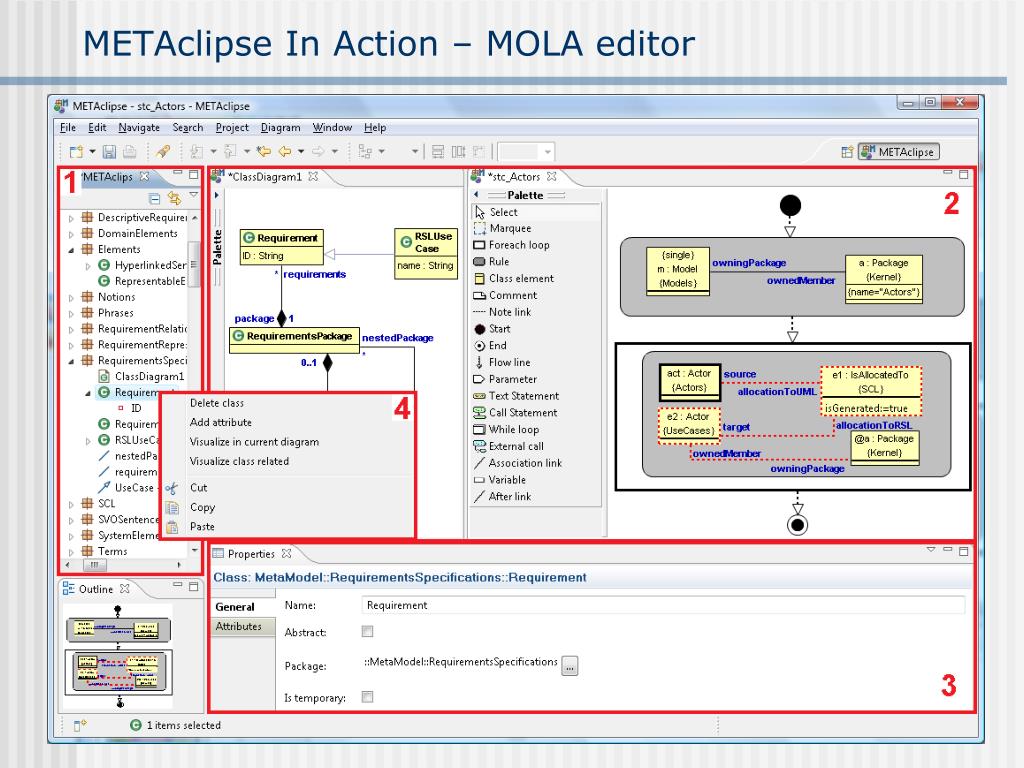The width and height of the screenshot is (1024, 768).
Task: Choose the Foreach loop palette tool
Action: tap(511, 245)
